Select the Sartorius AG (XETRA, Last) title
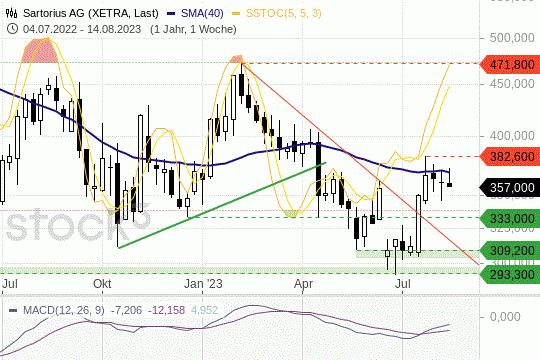 tap(91, 13)
